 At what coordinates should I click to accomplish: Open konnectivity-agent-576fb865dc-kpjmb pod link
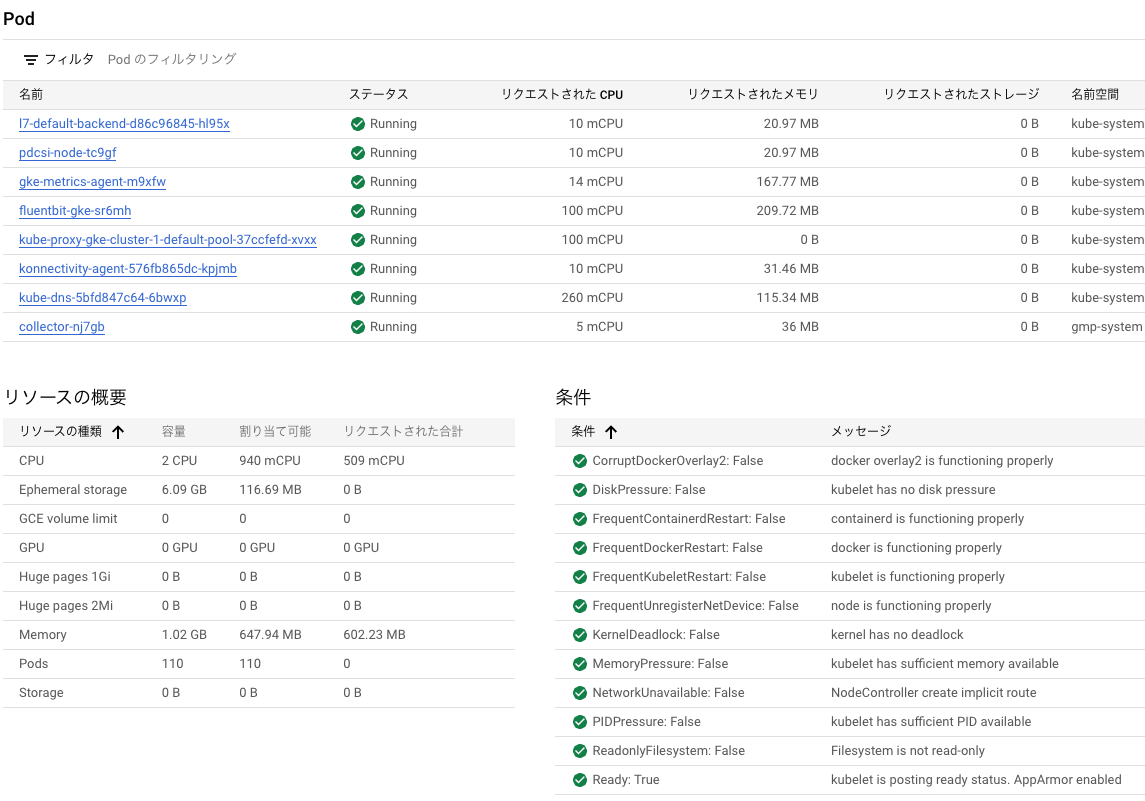click(128, 269)
